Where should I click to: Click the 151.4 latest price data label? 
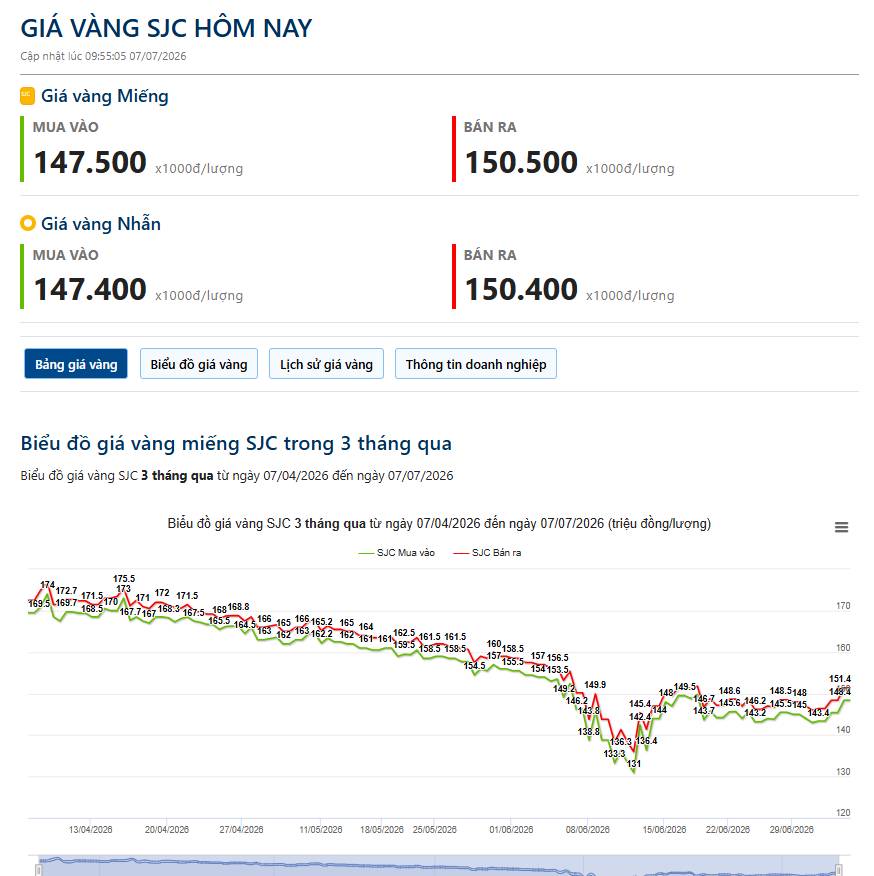(x=840, y=679)
